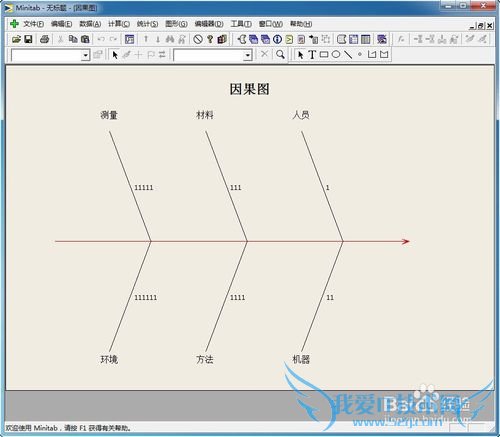The height and width of the screenshot is (437, 500).
Task: Show the Session Folder icon
Action: tap(242, 39)
